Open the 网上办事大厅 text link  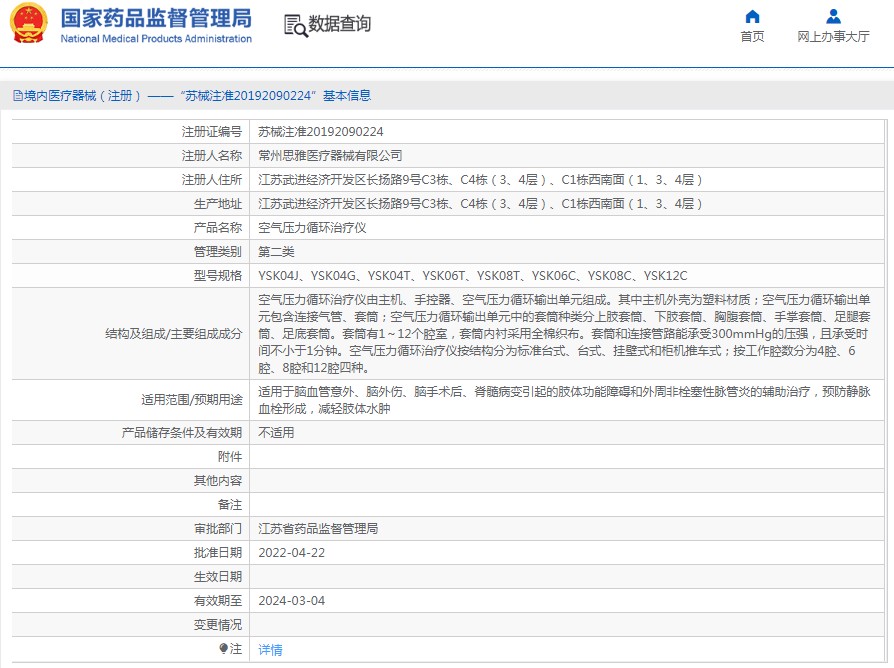(x=833, y=37)
